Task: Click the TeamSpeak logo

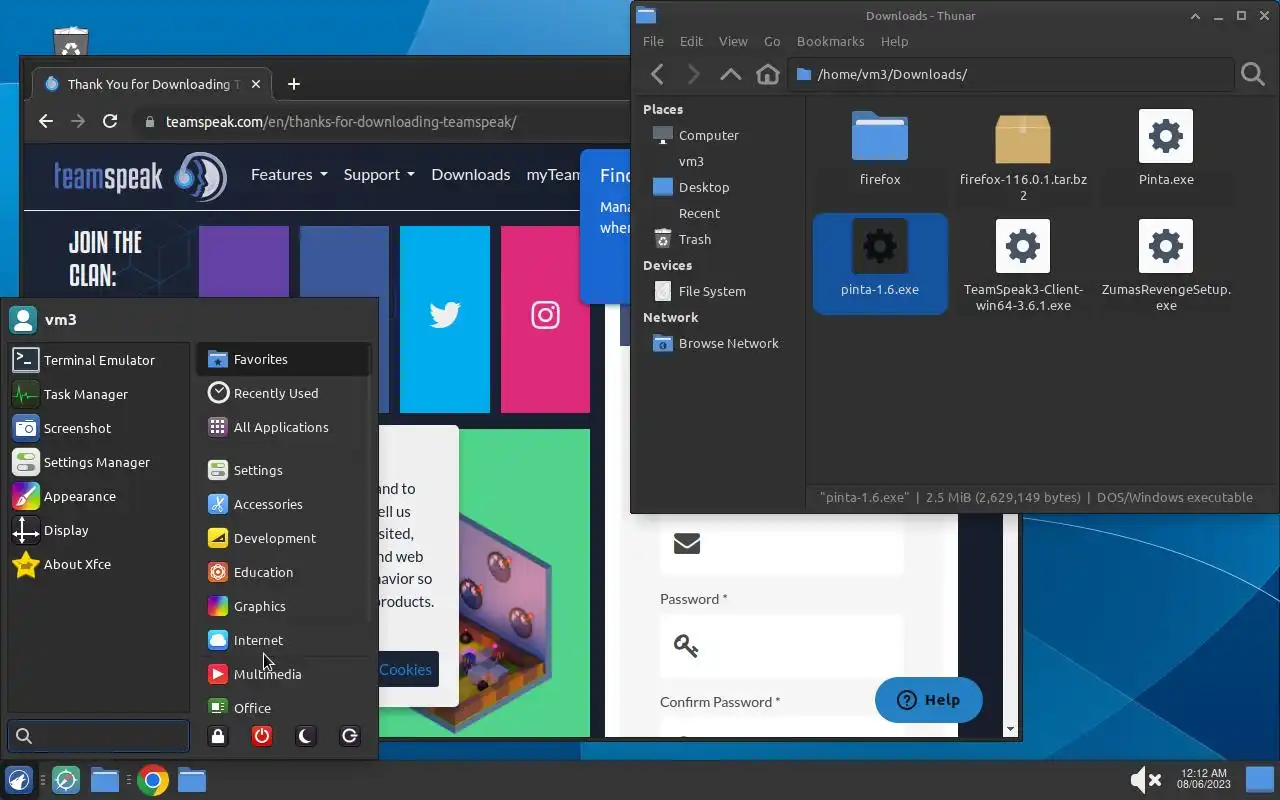Action: [140, 178]
